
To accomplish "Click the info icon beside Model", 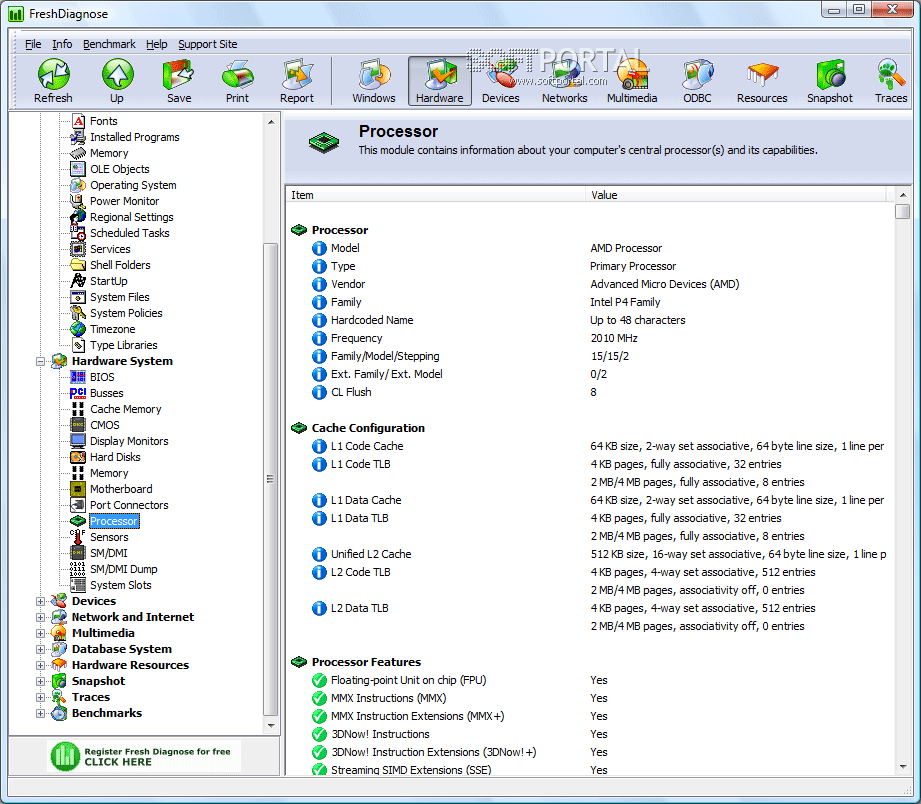I will [x=319, y=248].
